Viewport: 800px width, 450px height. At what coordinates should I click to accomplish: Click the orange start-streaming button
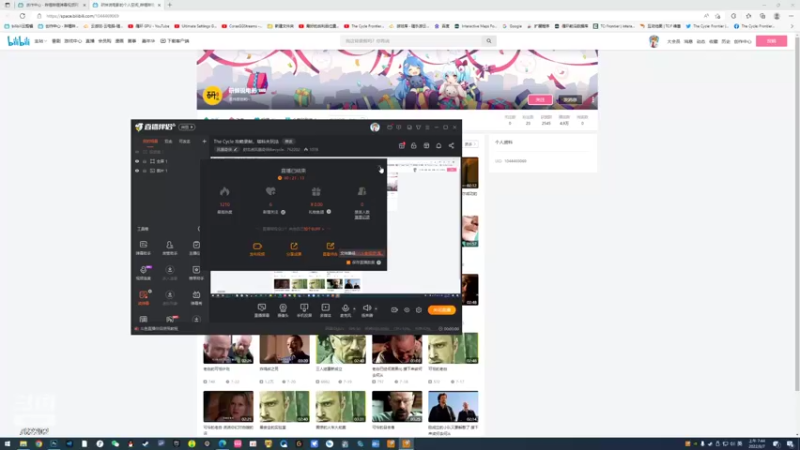coord(442,310)
